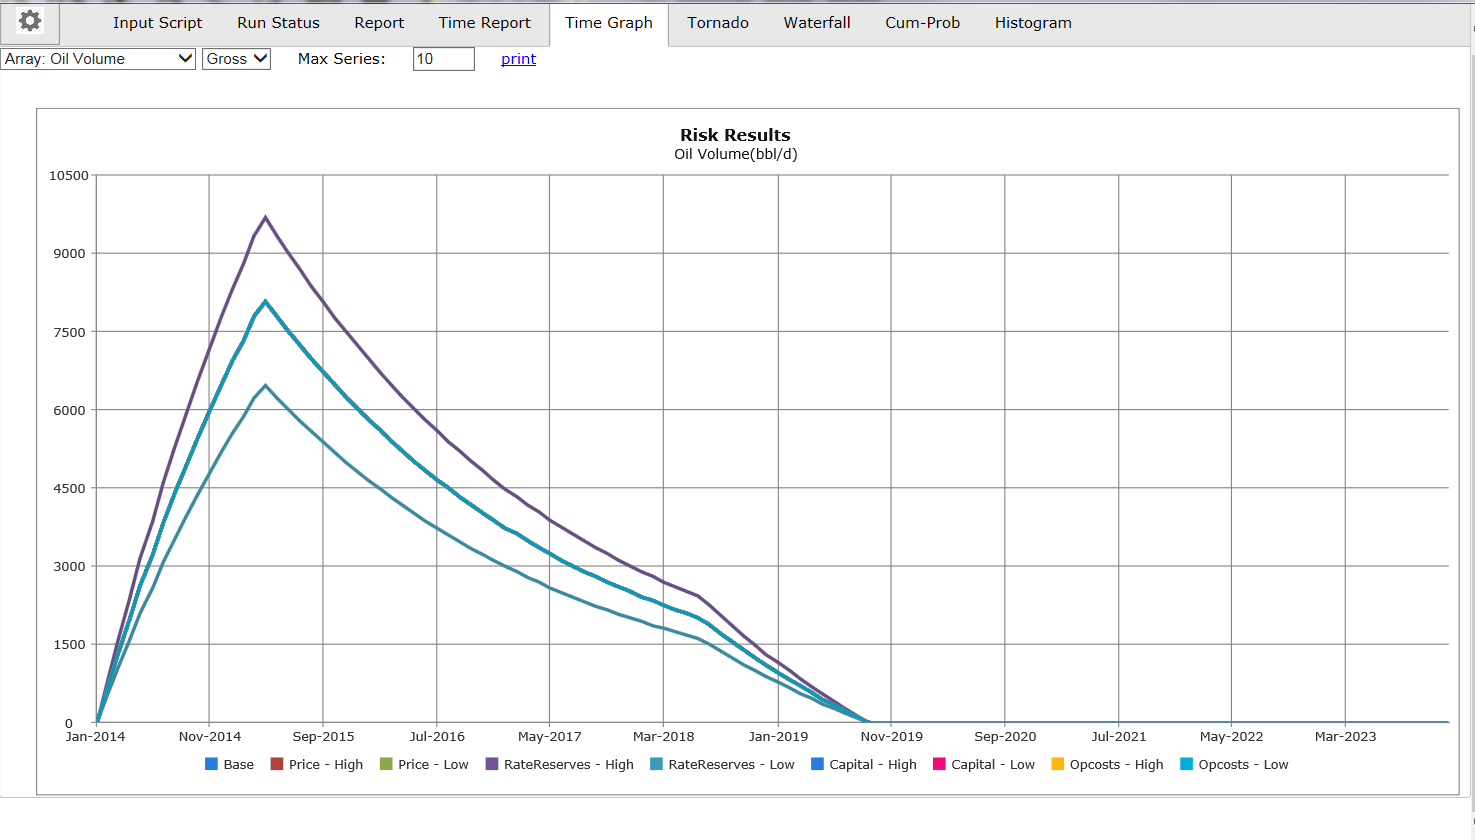Toggle the Price - High legend swatch
The image size is (1475, 840).
point(277,764)
